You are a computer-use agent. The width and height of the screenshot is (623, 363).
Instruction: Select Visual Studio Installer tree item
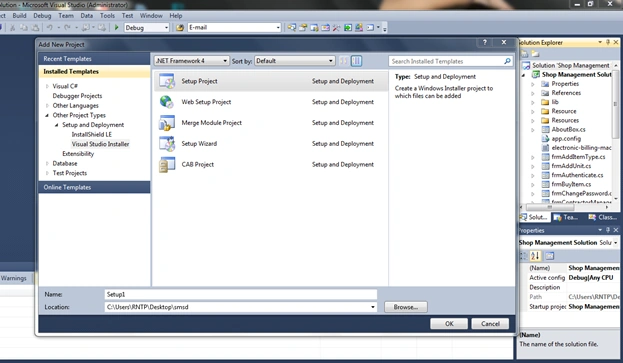tap(101, 144)
